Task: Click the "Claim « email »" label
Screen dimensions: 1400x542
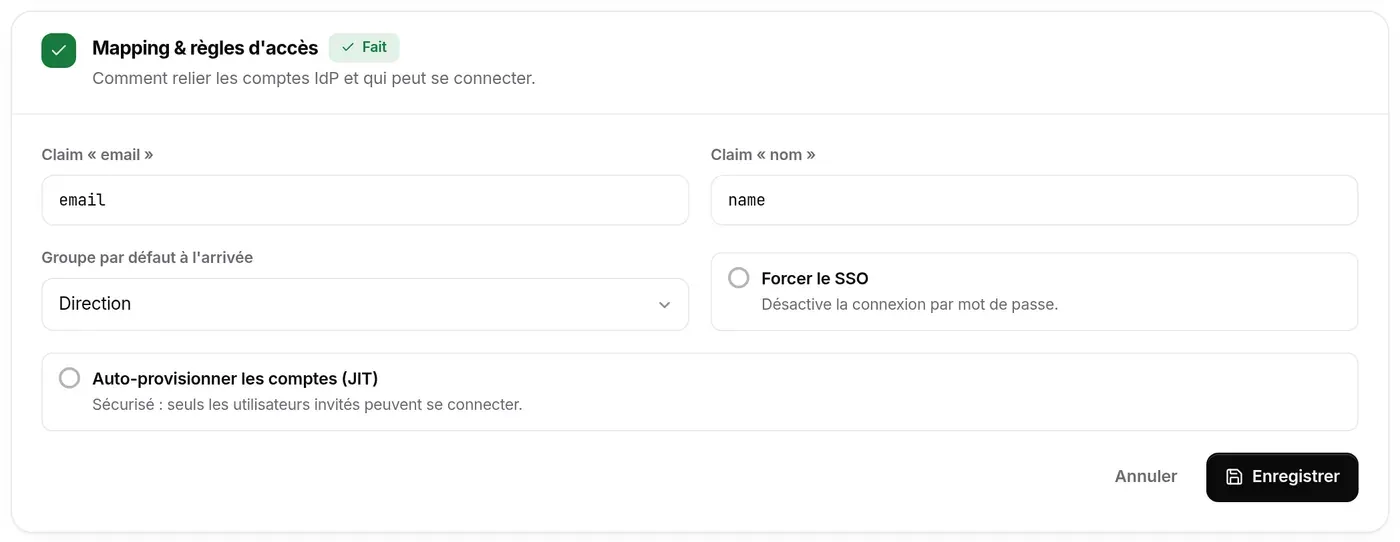Action: pyautogui.click(x=97, y=155)
